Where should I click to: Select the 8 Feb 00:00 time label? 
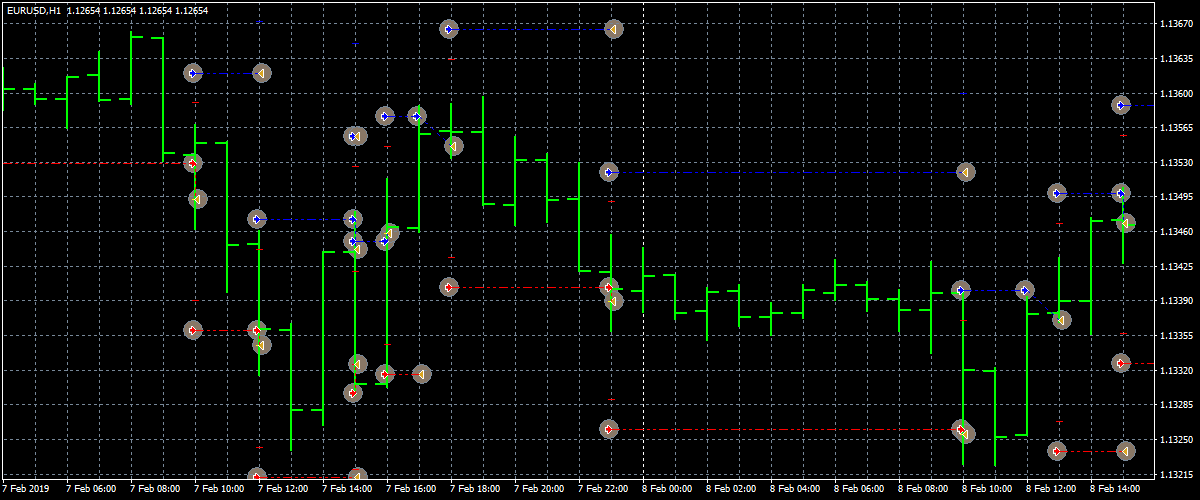[668, 490]
